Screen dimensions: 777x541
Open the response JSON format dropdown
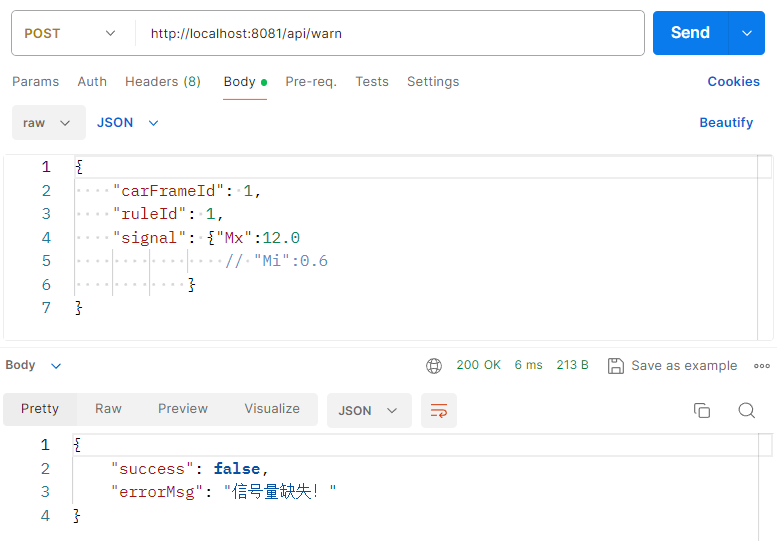(369, 410)
